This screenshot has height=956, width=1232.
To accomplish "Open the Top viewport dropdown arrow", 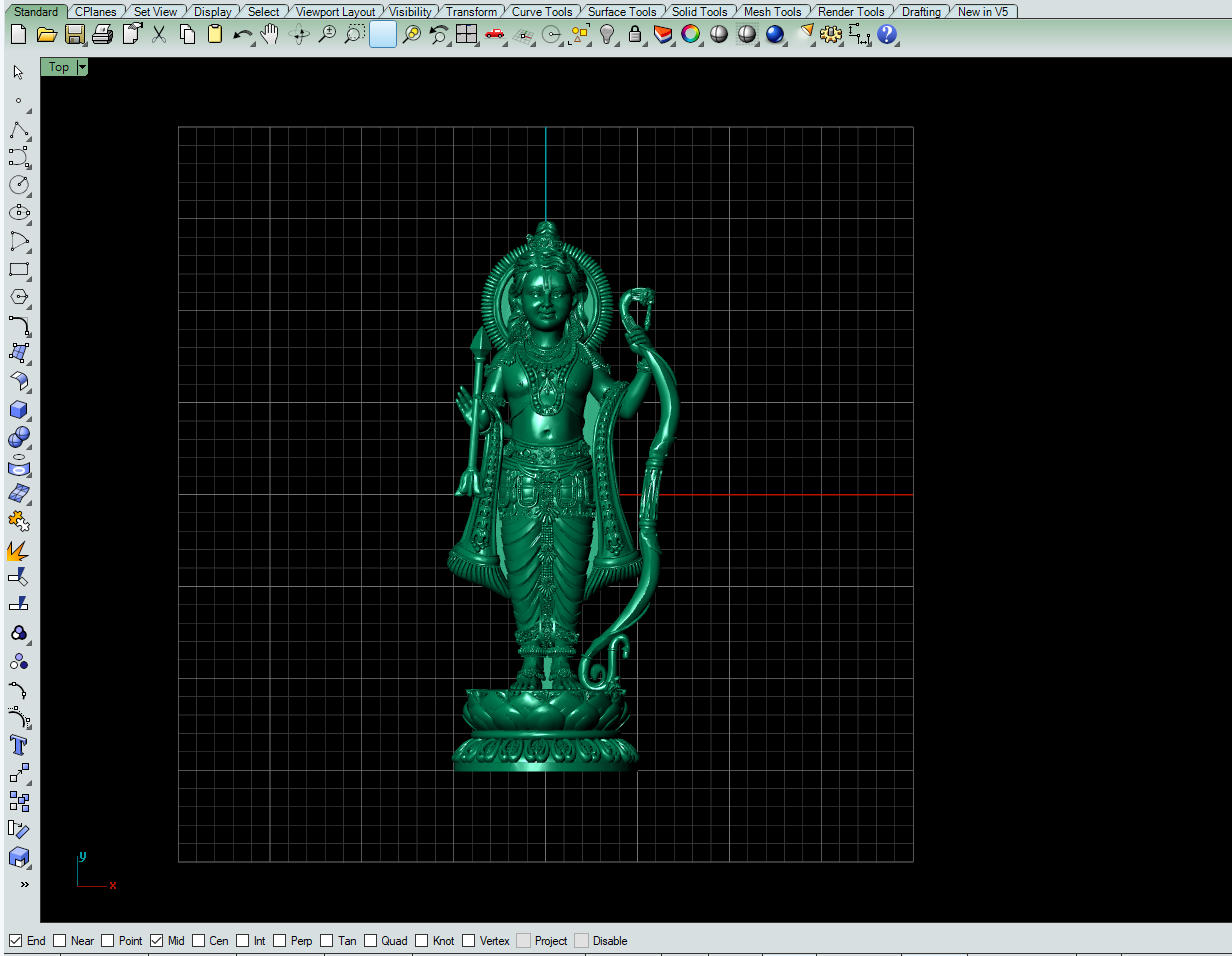I will pos(82,67).
